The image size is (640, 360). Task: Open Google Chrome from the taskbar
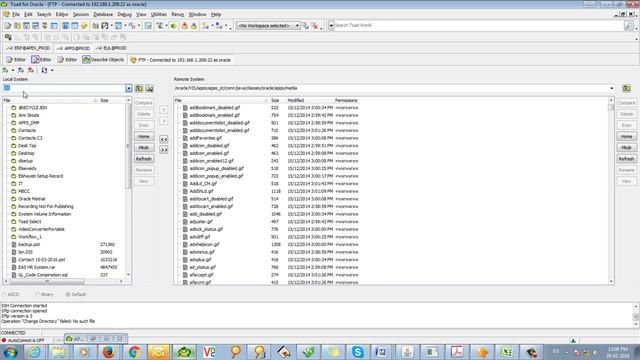pyautogui.click(x=134, y=352)
